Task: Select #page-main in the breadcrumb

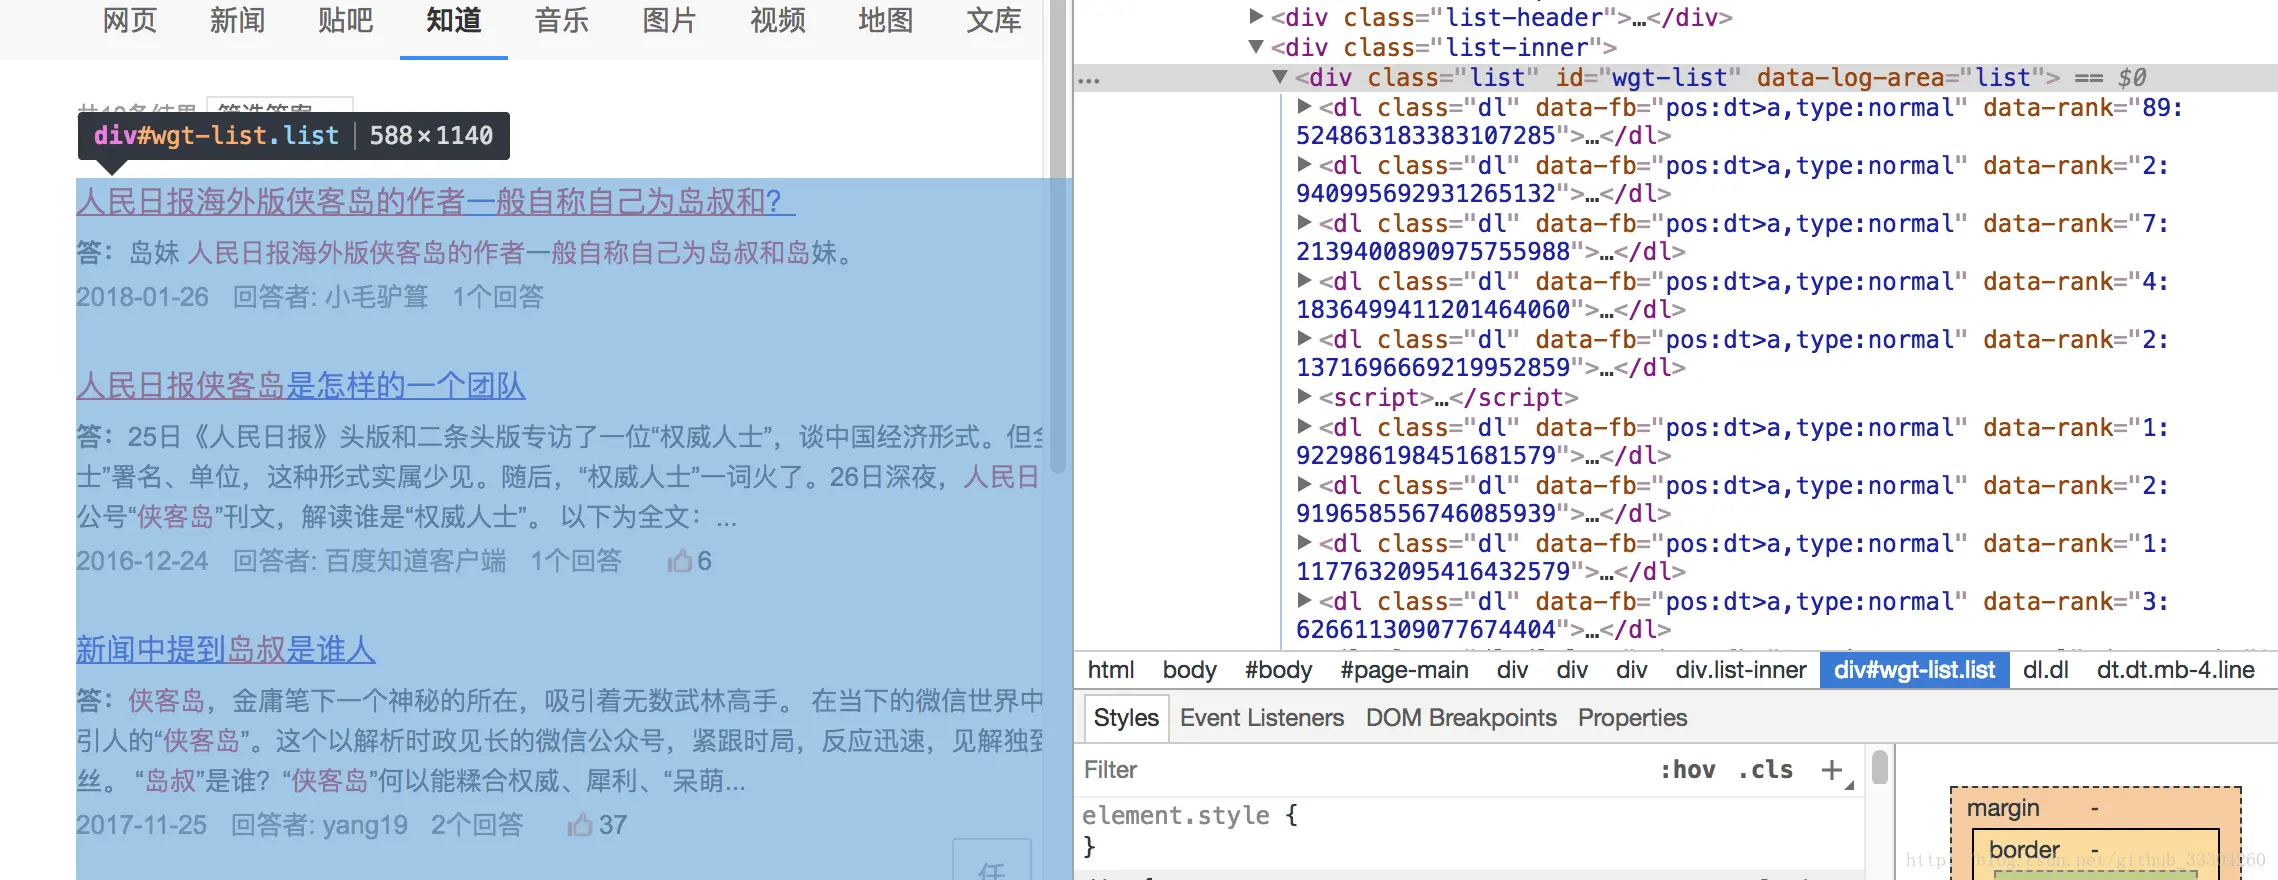Action: (1405, 670)
